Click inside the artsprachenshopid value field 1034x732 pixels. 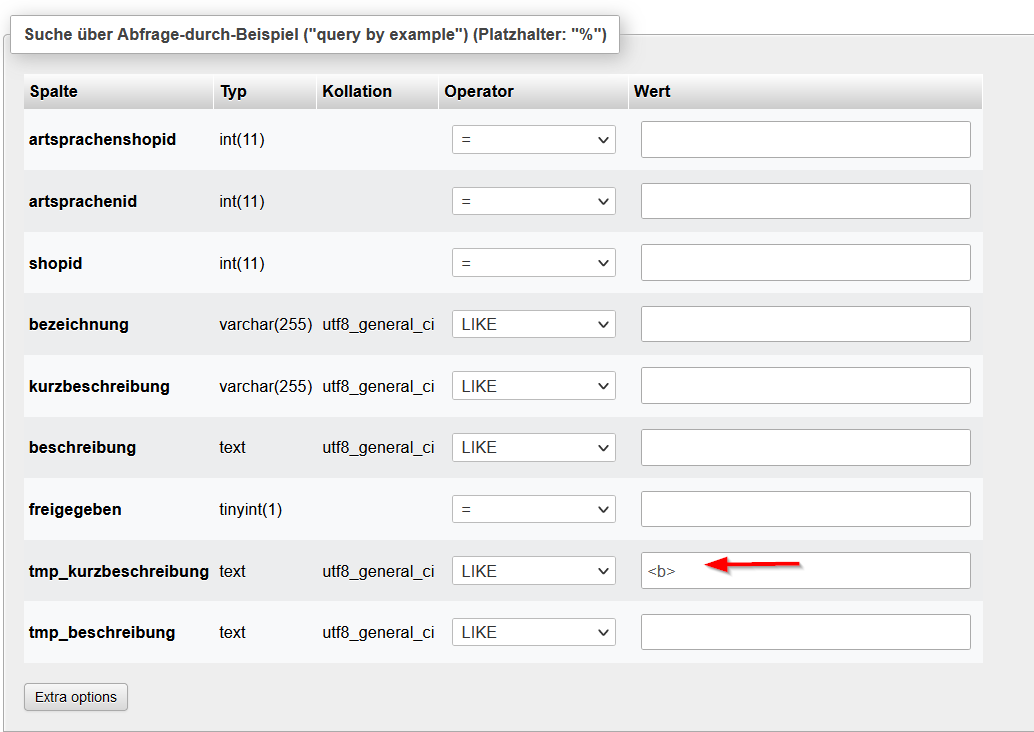pos(805,139)
